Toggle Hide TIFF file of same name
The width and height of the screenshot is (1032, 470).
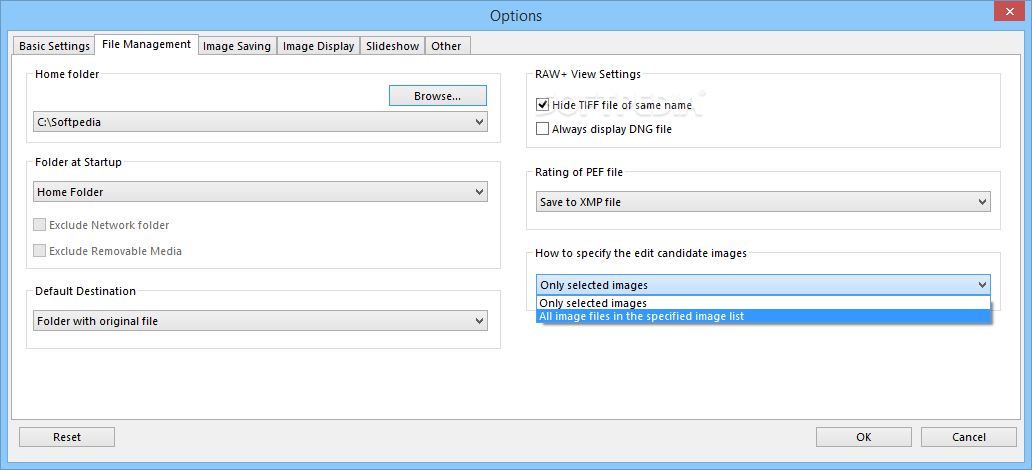pos(542,105)
